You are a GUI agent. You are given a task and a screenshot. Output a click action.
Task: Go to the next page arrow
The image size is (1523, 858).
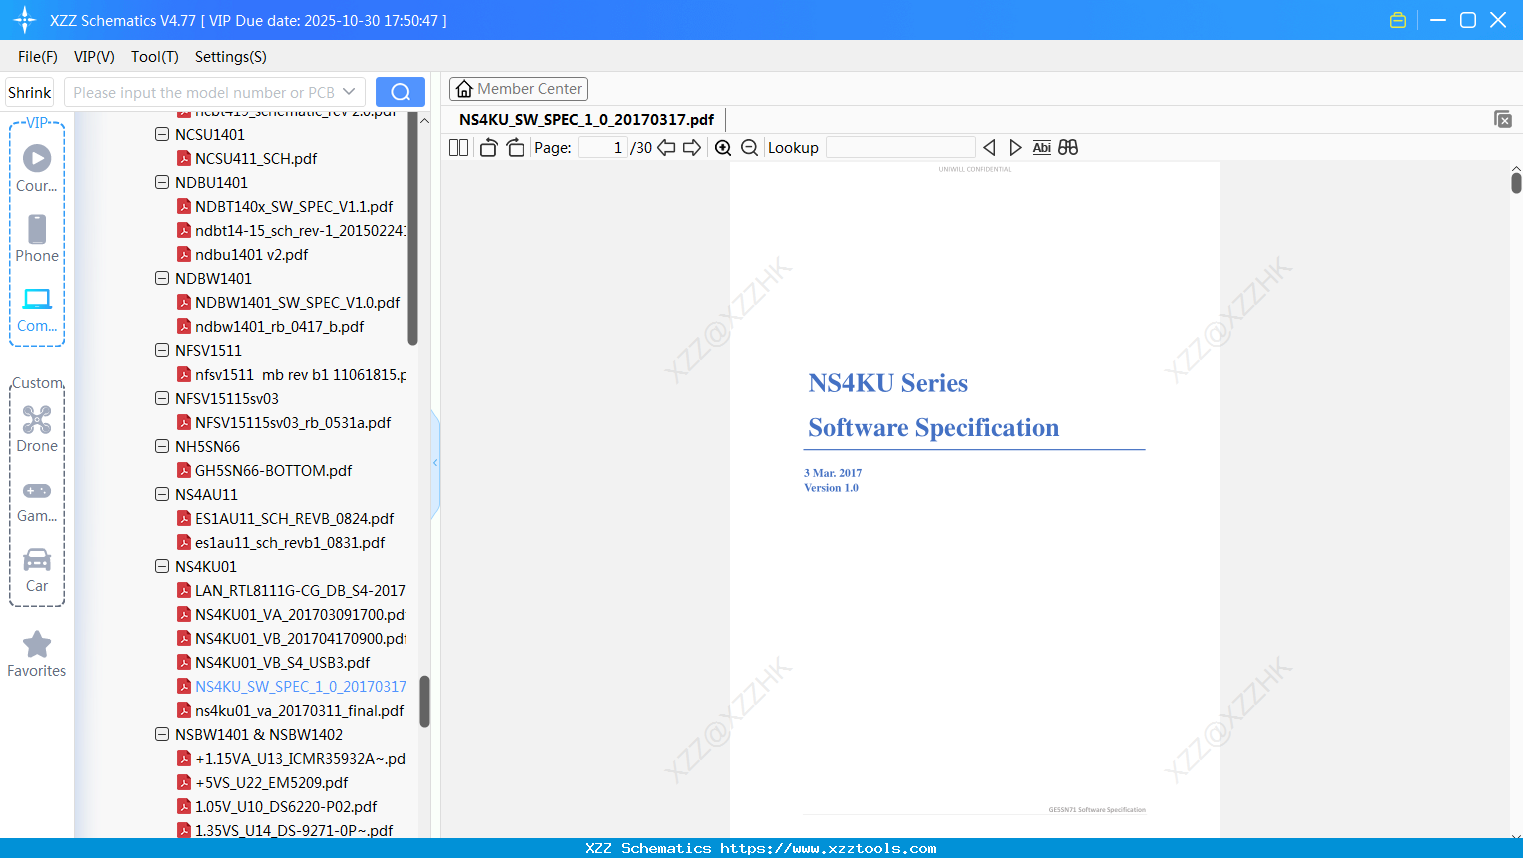click(x=692, y=147)
